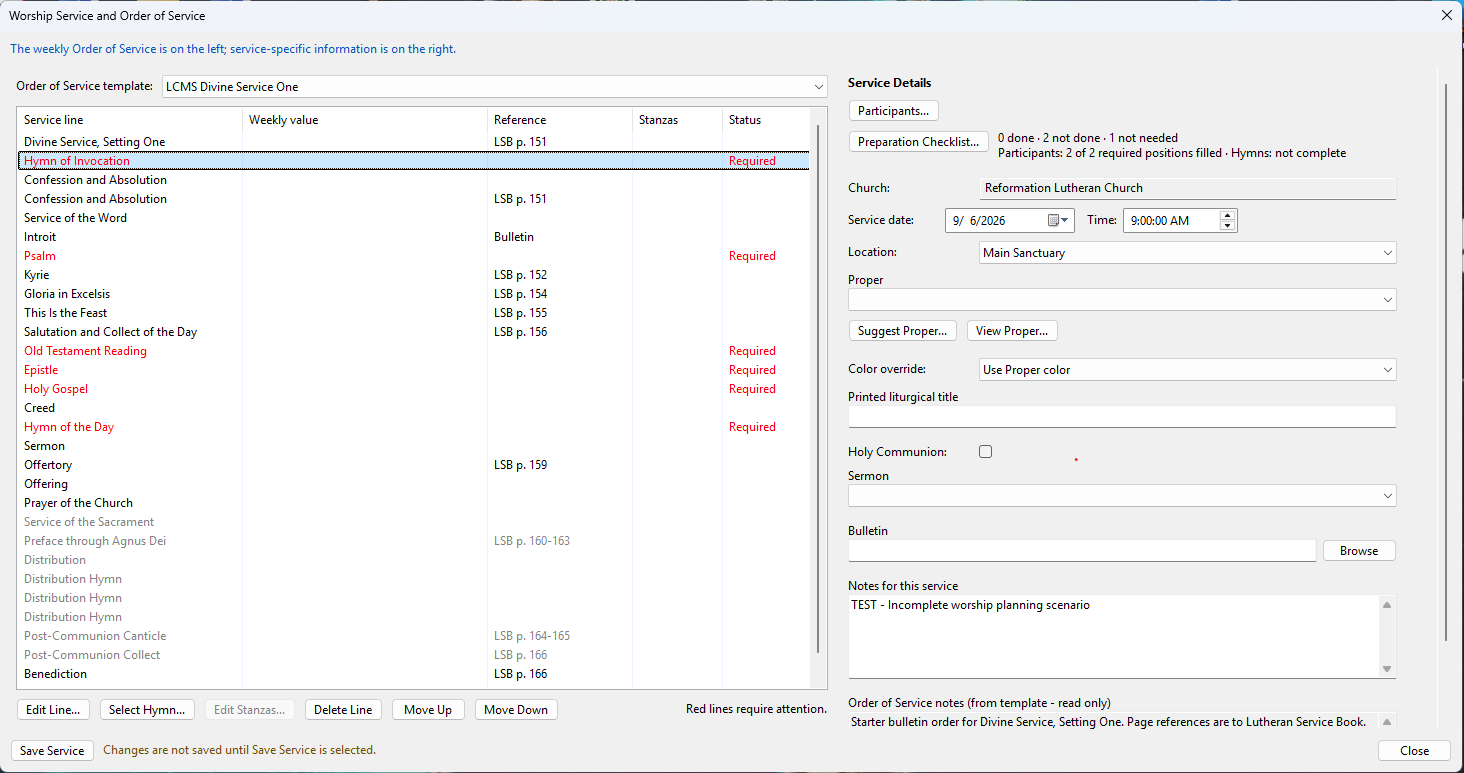
Task: Select the Hymn of the Day row
Action: [x=414, y=427]
